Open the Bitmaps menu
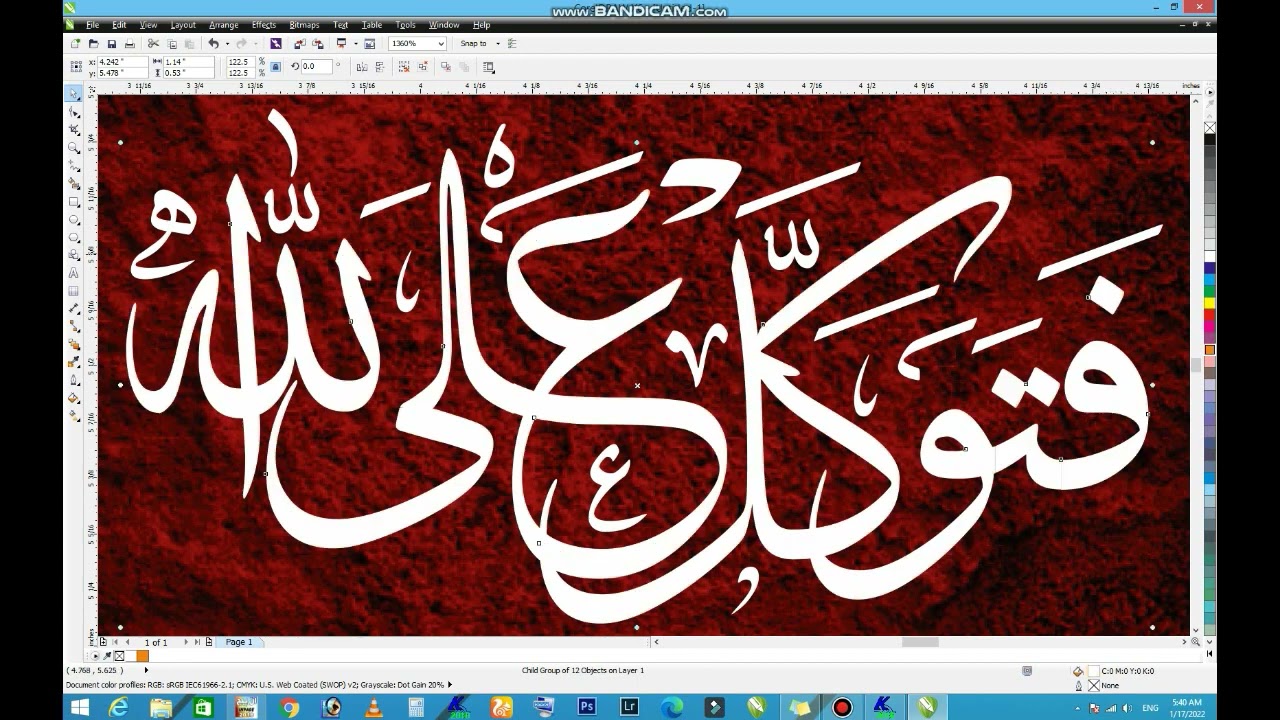 tap(304, 24)
